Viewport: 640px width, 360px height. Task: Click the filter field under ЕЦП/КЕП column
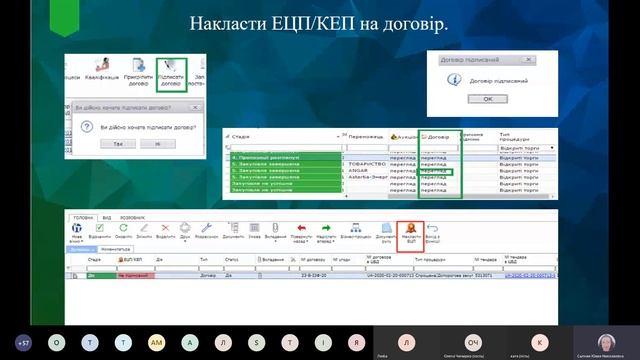pos(136,268)
